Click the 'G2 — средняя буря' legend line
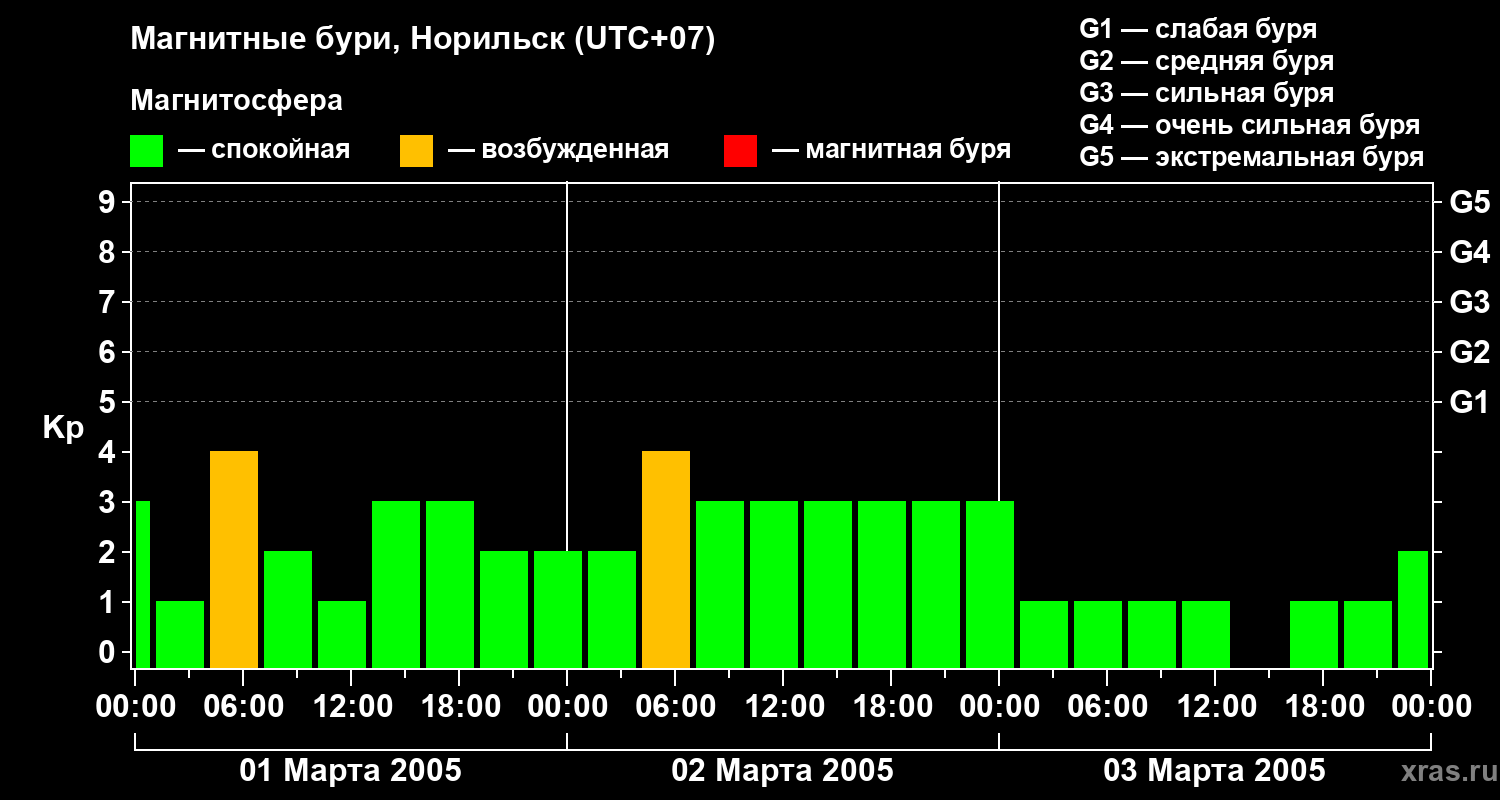This screenshot has width=1500, height=800. click(x=1207, y=61)
